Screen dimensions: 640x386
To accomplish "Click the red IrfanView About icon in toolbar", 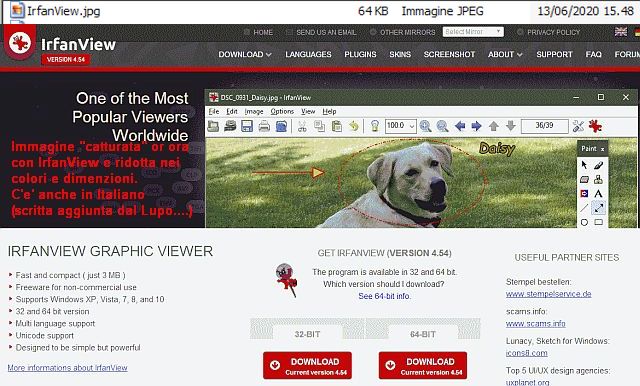I will pyautogui.click(x=595, y=126).
